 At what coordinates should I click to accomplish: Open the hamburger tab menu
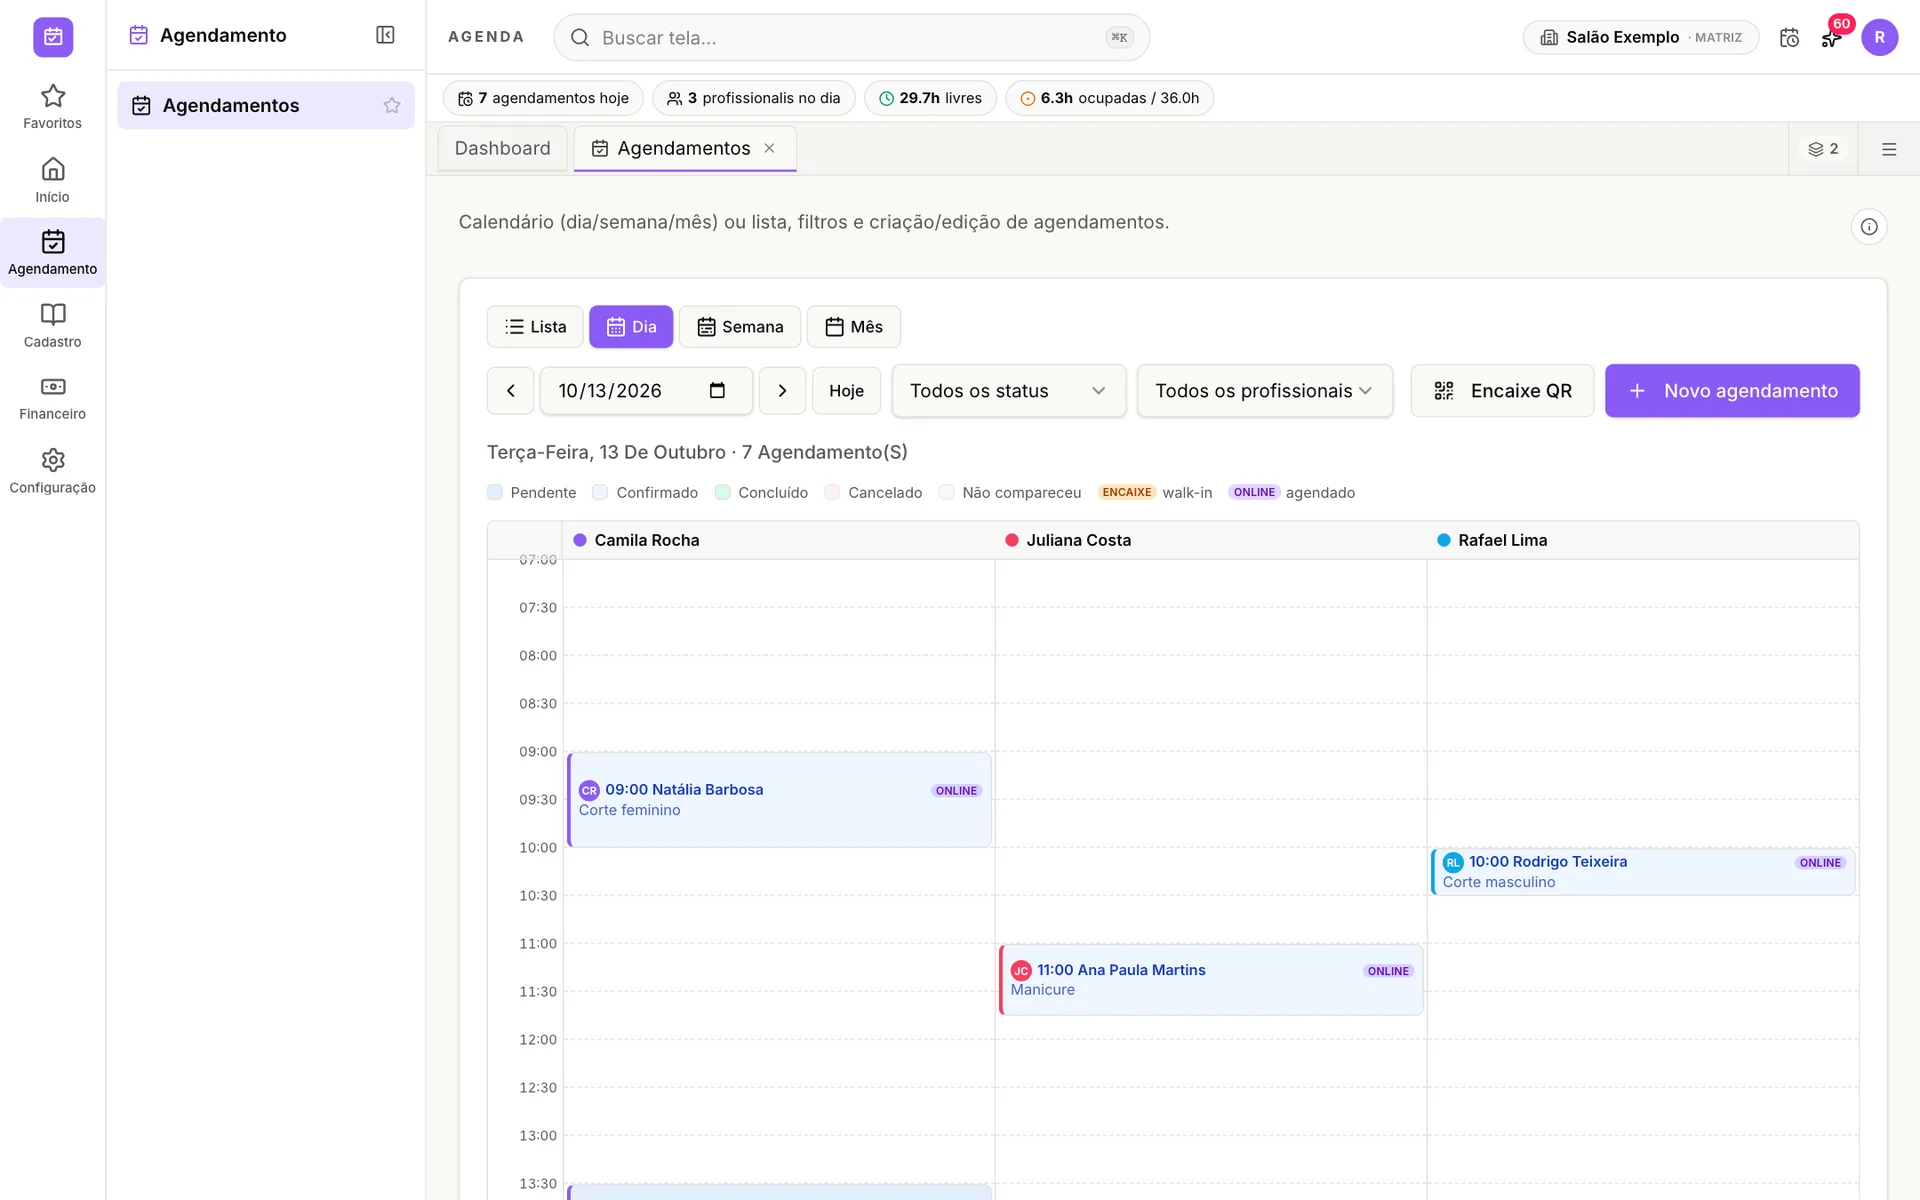(x=1889, y=149)
